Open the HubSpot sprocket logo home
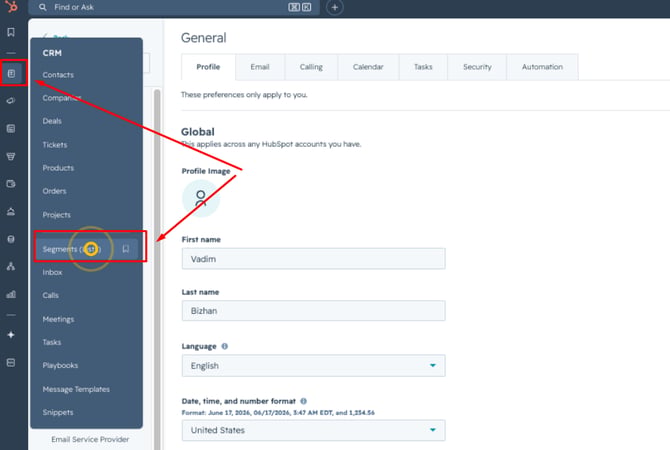670x450 pixels. coord(12,6)
